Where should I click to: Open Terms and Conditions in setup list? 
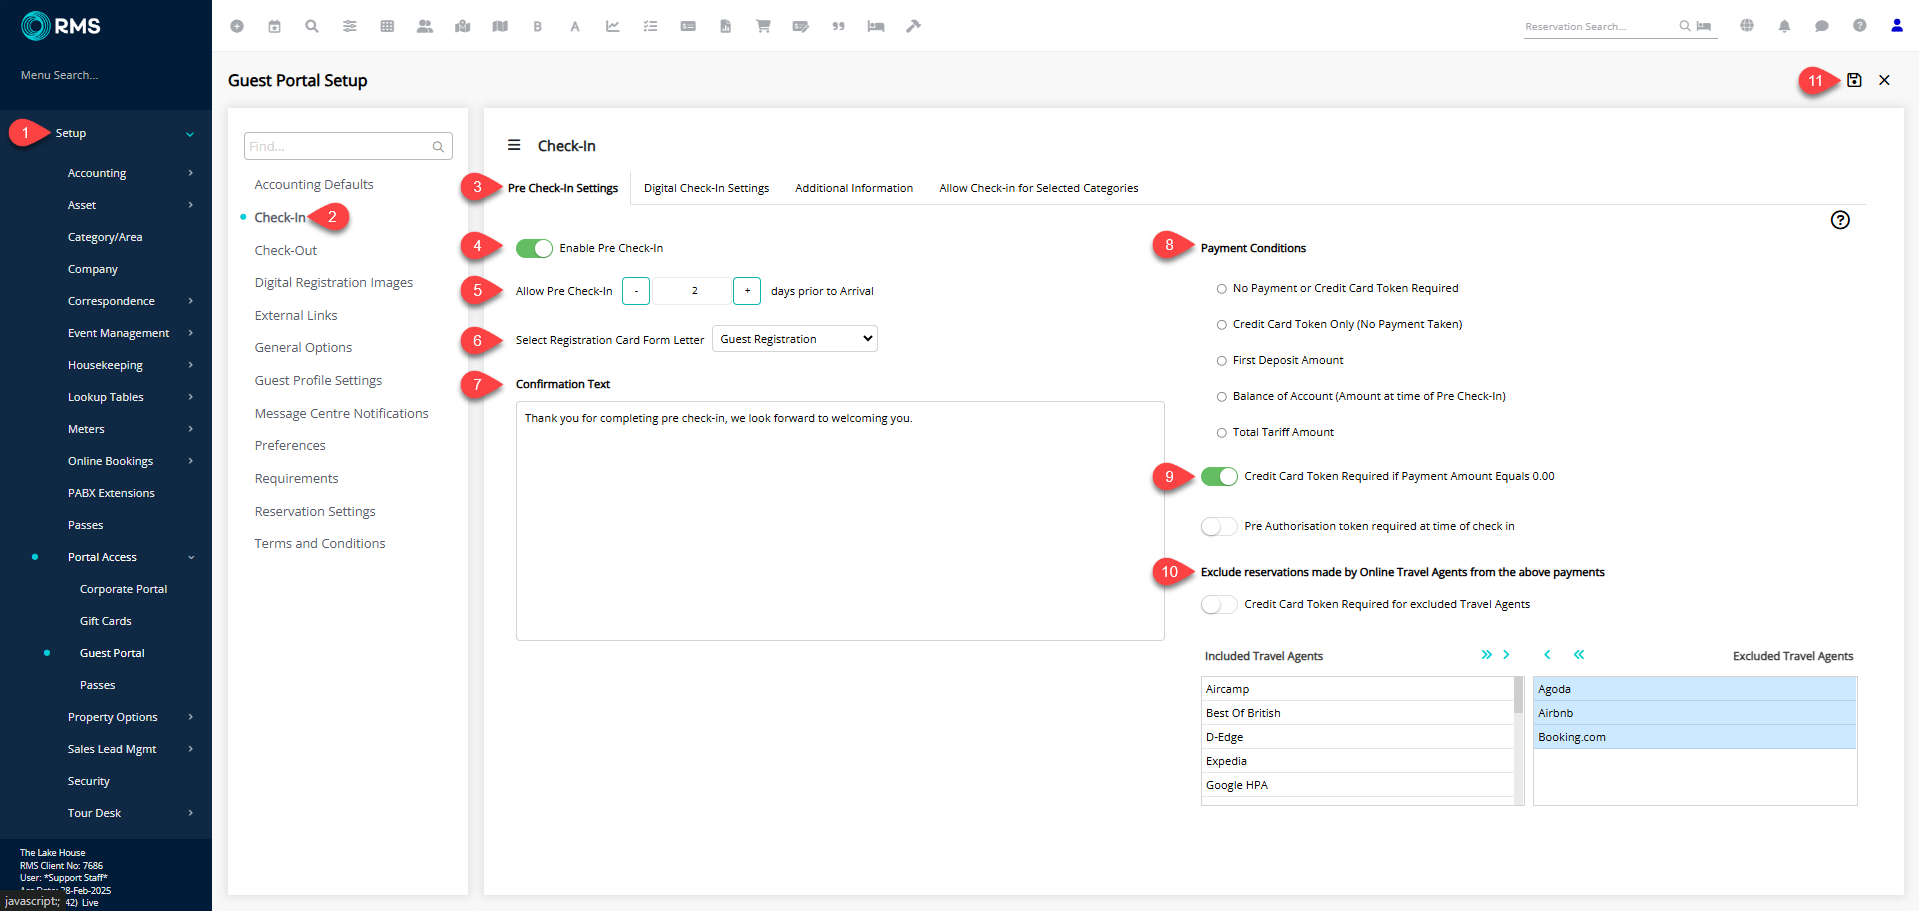320,543
